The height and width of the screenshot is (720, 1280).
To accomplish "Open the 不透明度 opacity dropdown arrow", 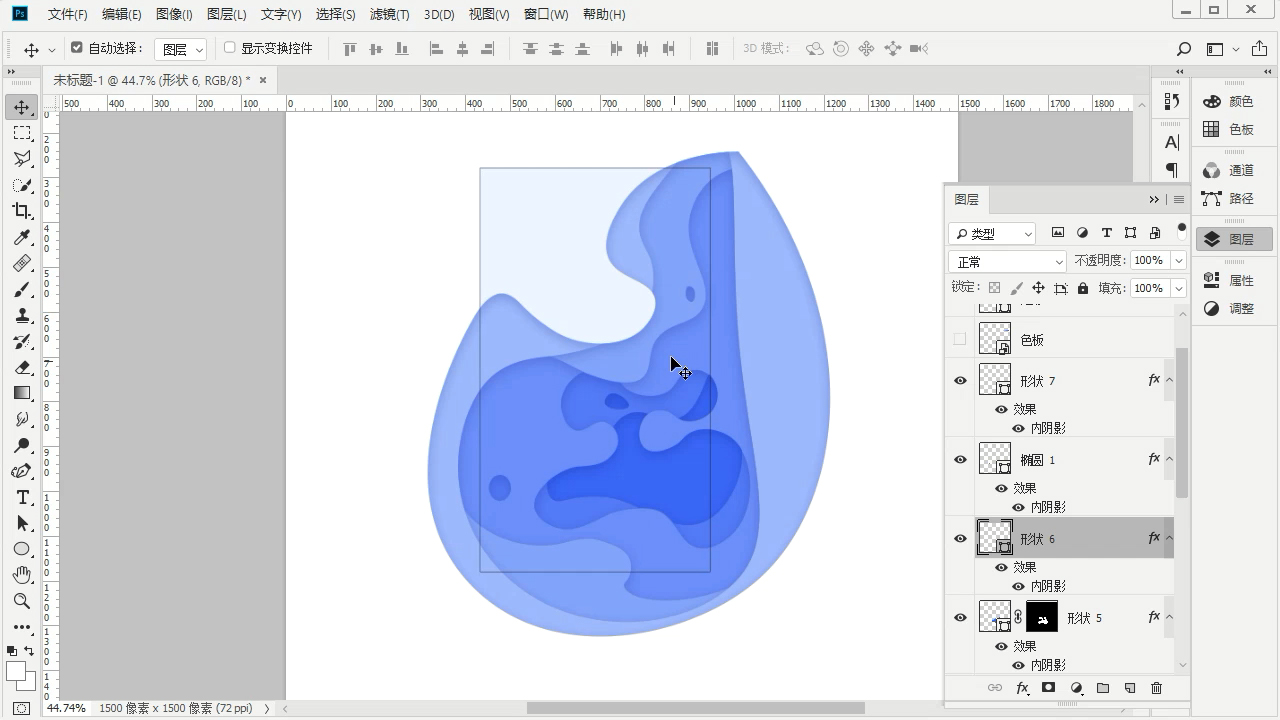I will (1179, 261).
